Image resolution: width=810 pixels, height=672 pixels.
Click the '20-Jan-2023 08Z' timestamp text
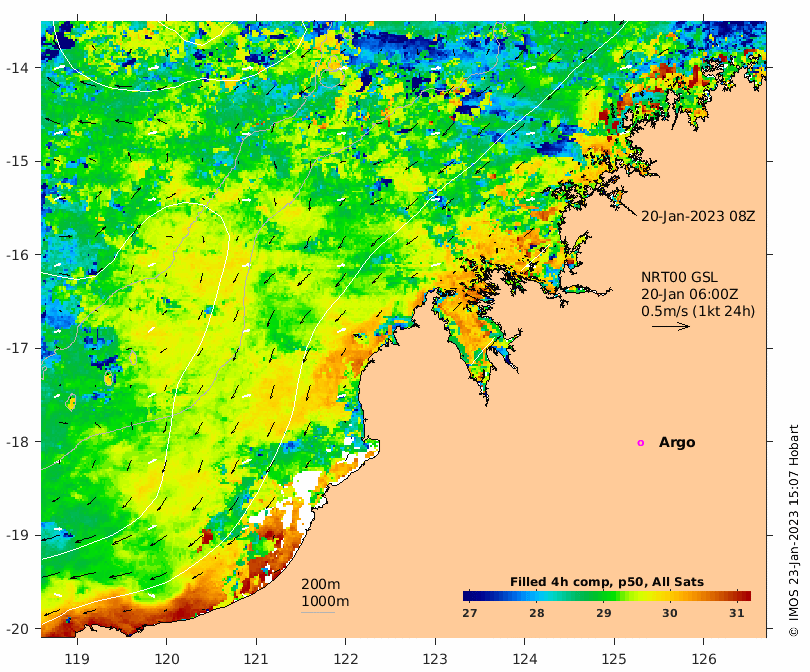(x=698, y=216)
